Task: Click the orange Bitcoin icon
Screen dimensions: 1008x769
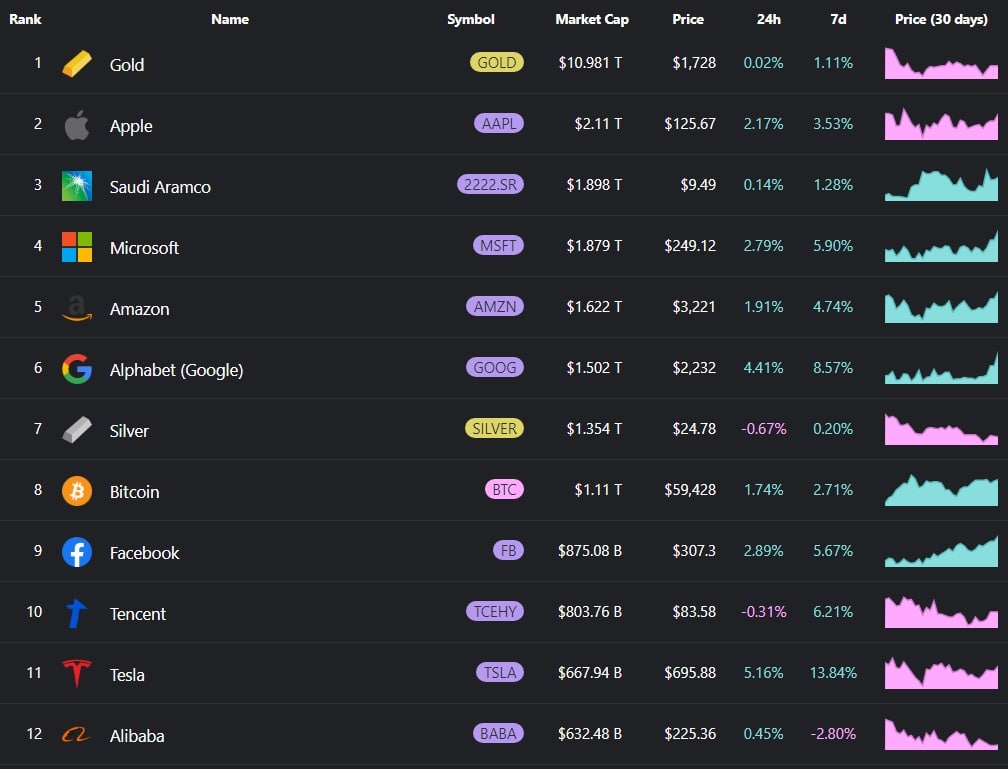Action: click(x=77, y=491)
